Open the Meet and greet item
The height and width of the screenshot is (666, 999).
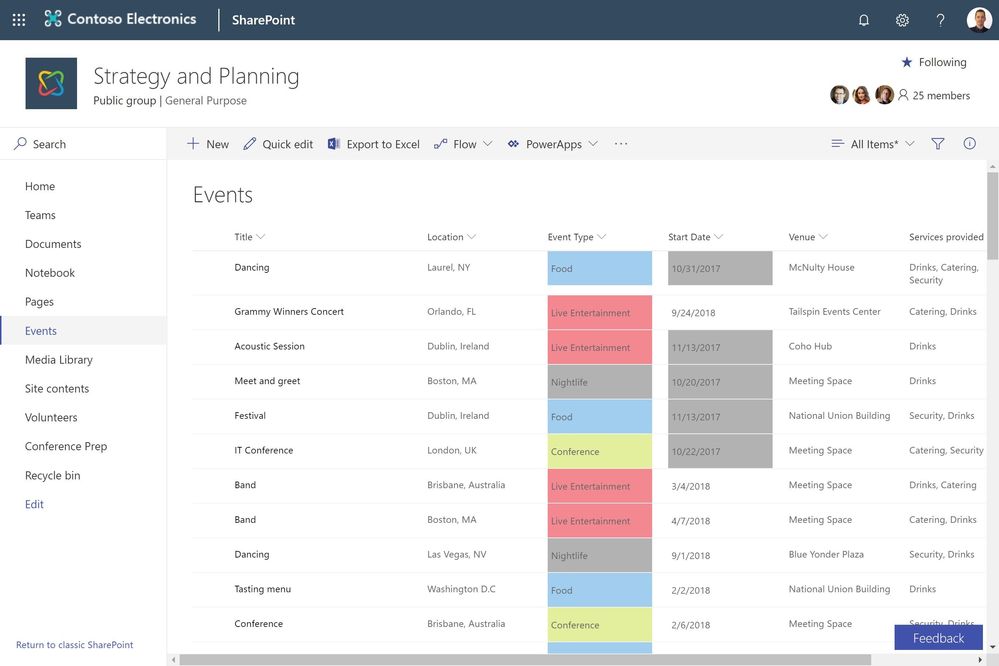click(267, 381)
